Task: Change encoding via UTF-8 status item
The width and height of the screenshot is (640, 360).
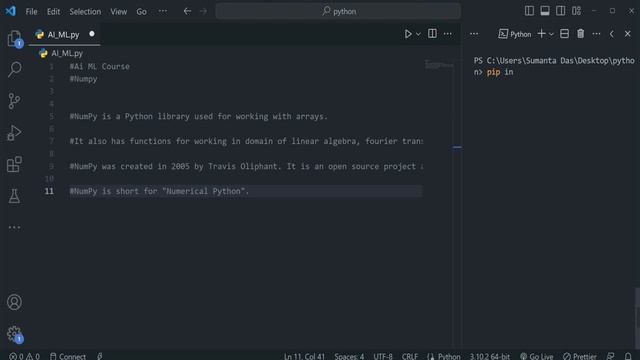Action: [x=383, y=356]
